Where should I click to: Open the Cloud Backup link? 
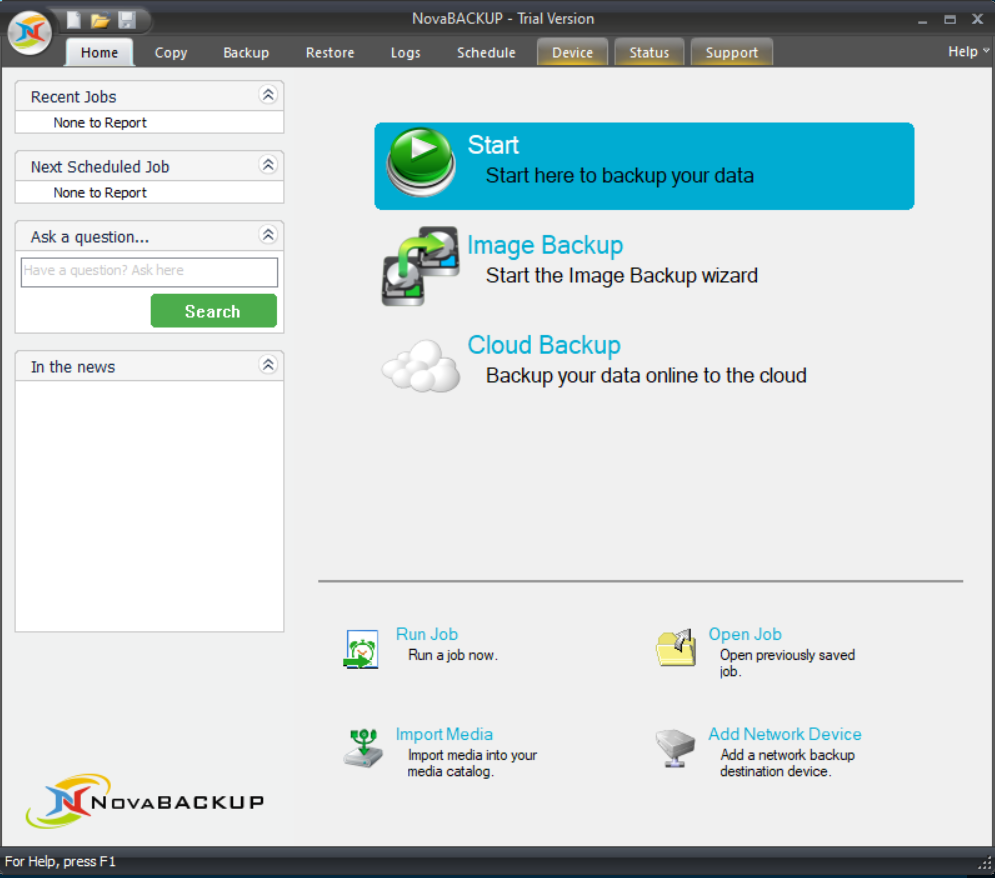pos(544,345)
